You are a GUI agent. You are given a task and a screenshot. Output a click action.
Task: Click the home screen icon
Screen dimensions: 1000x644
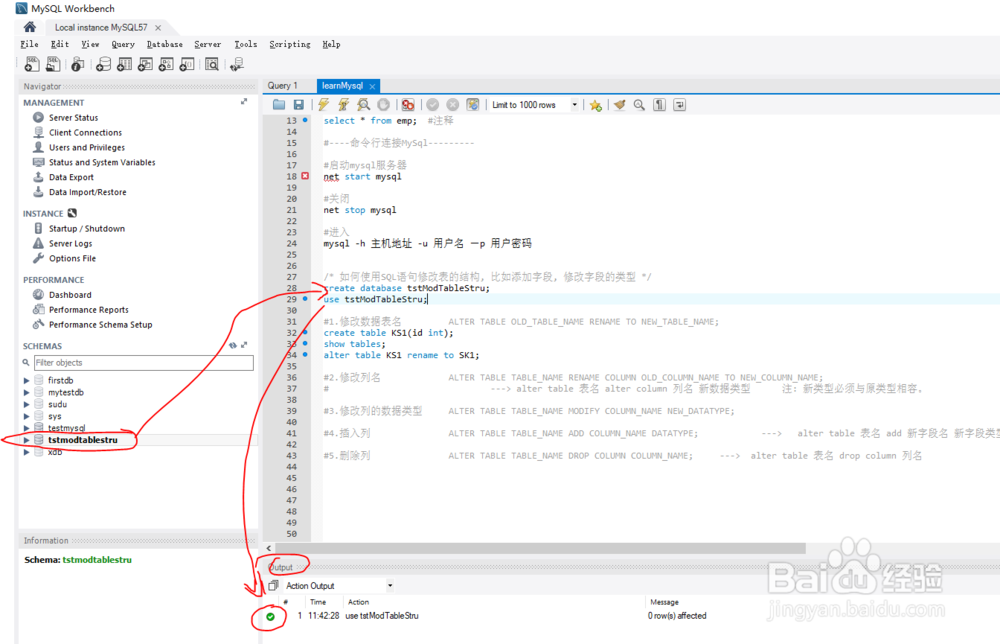(x=29, y=27)
